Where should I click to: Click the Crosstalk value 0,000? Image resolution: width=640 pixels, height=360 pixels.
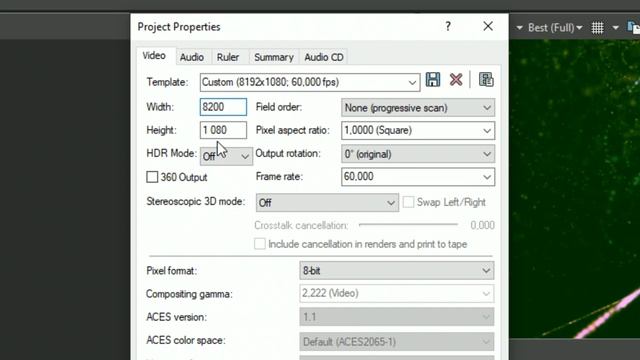click(482, 225)
